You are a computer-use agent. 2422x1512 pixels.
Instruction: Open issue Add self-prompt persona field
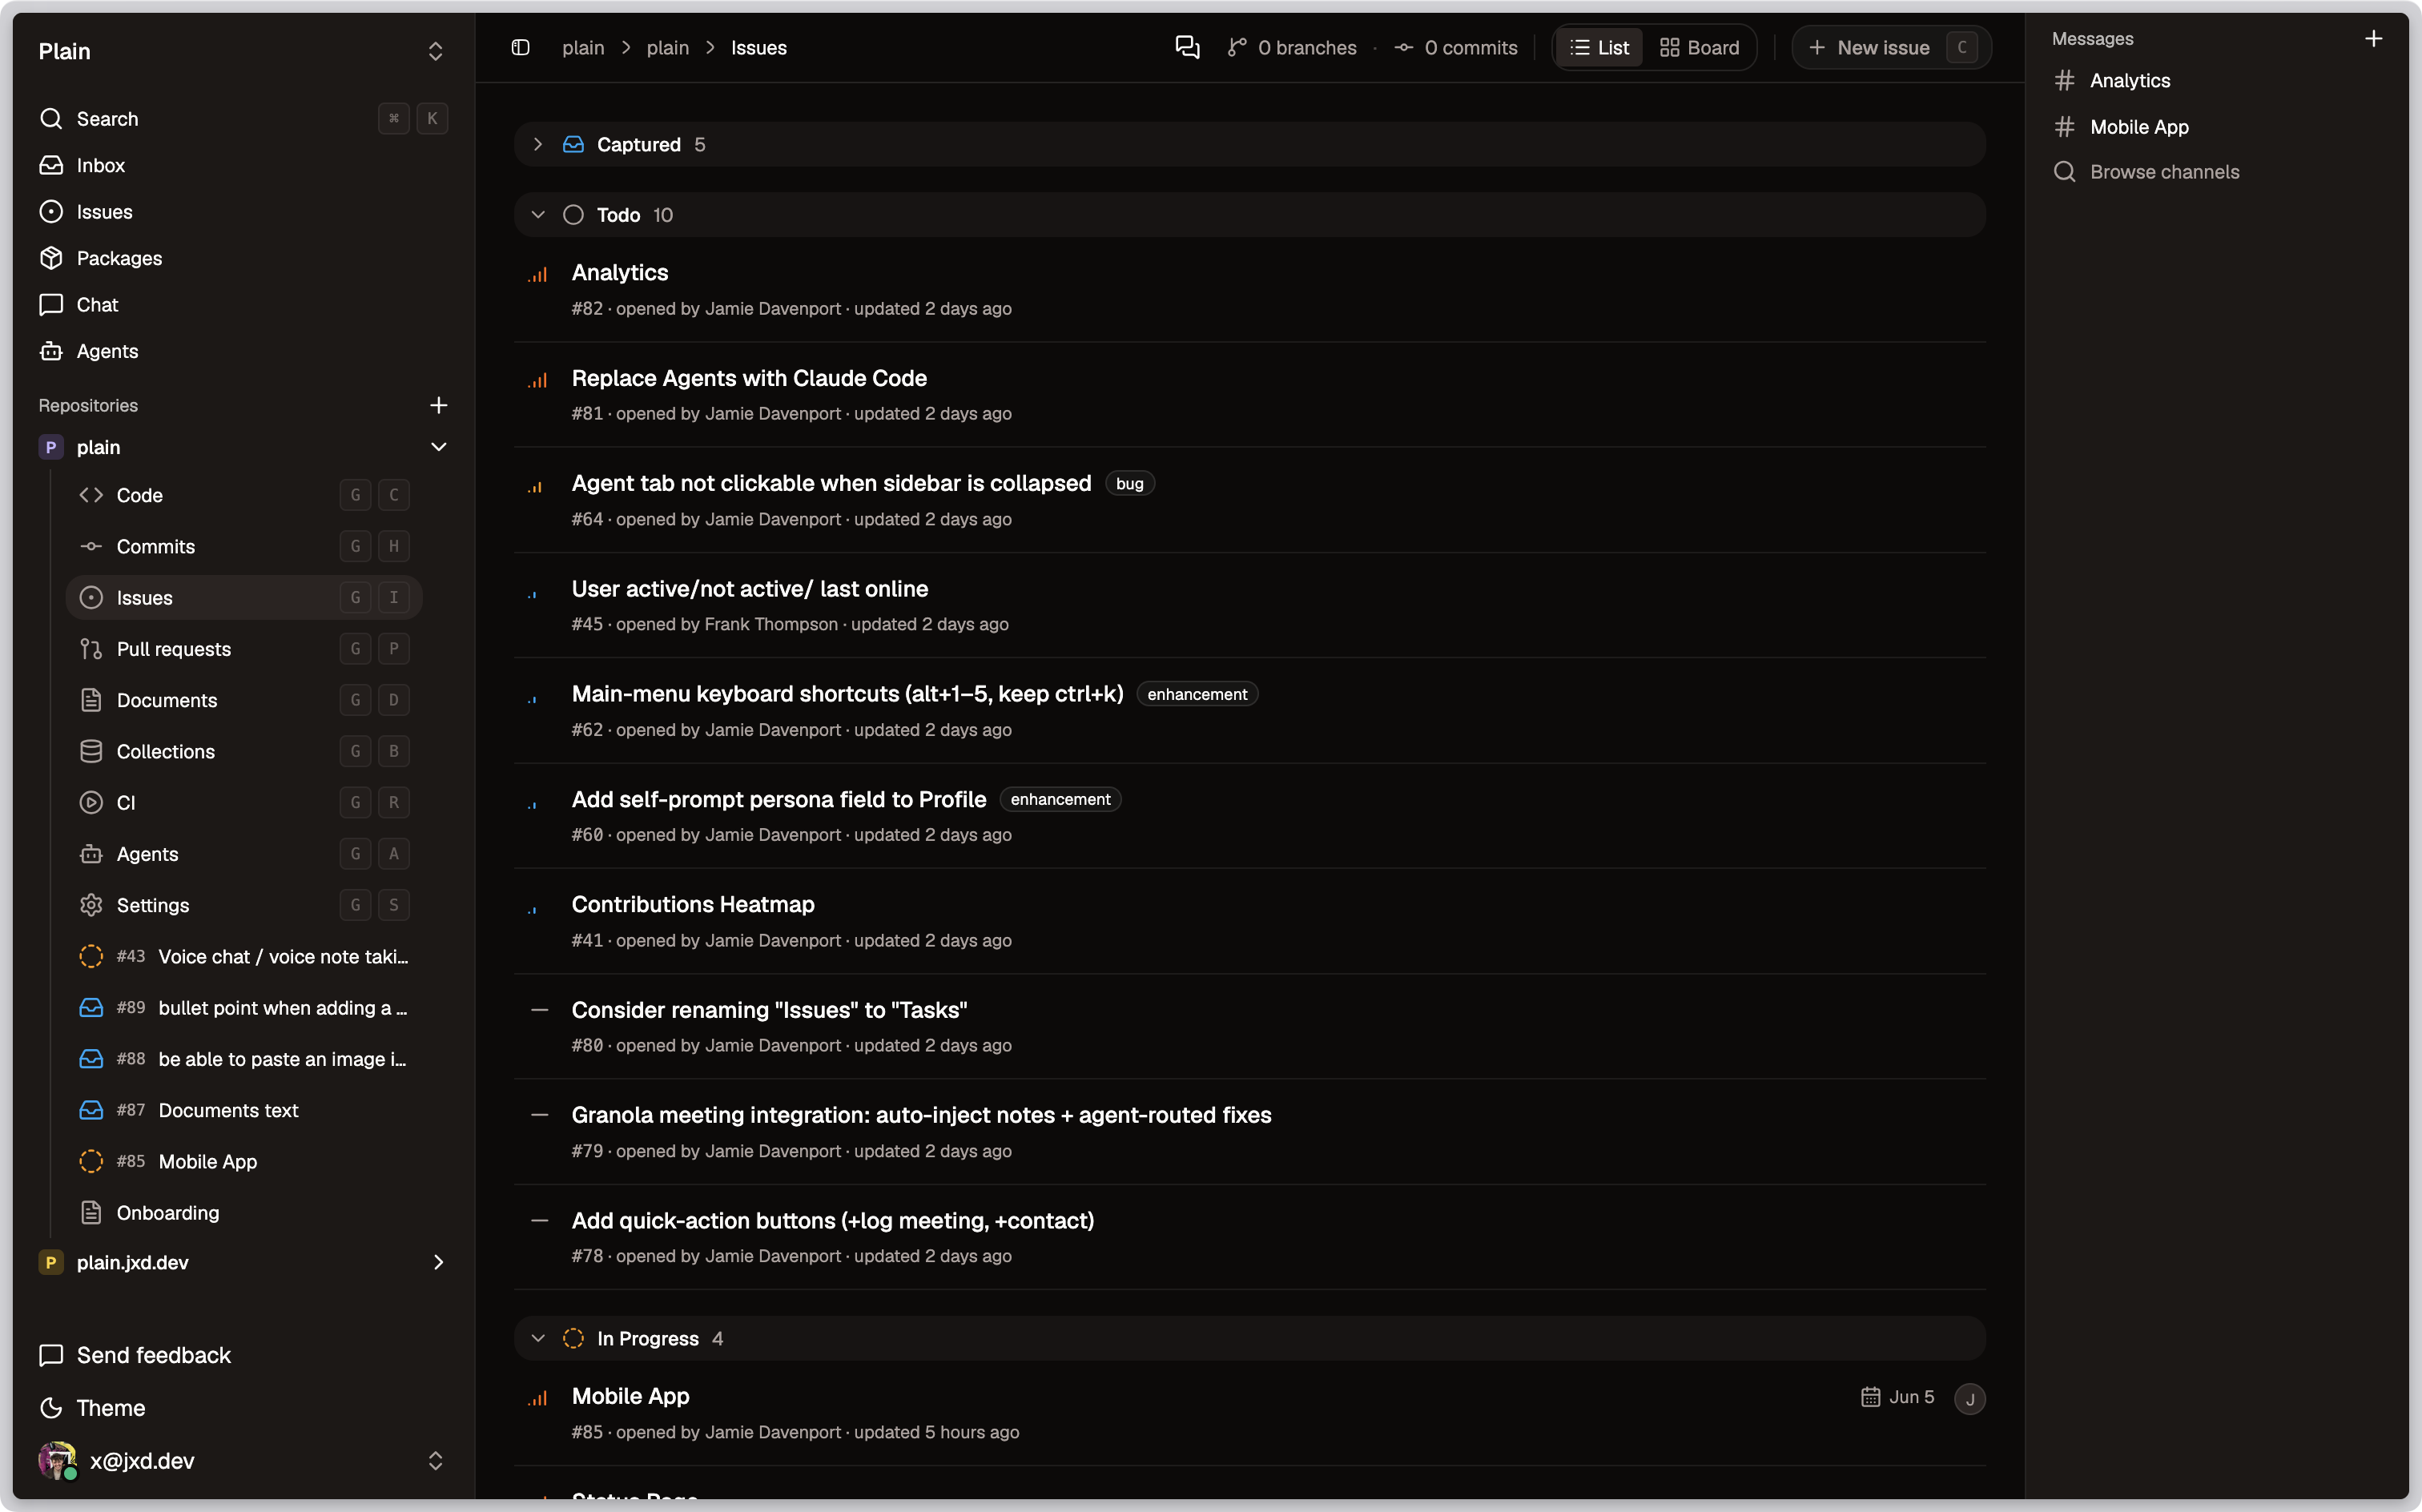[778, 800]
